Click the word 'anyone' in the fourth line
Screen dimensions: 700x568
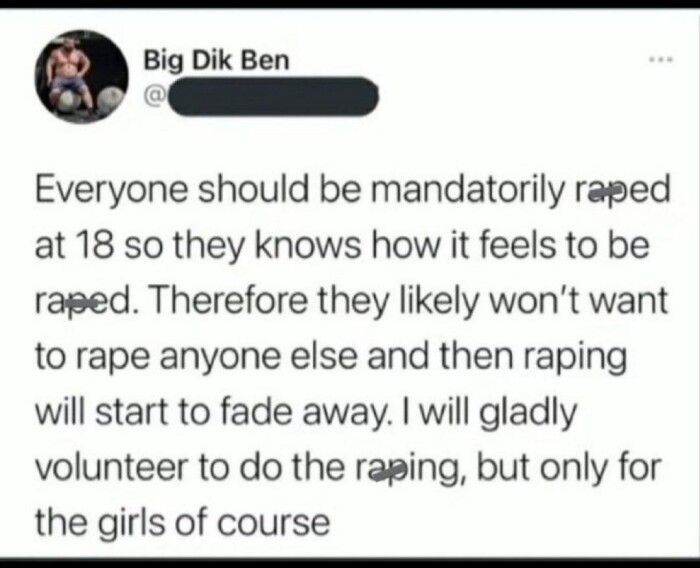point(219,359)
